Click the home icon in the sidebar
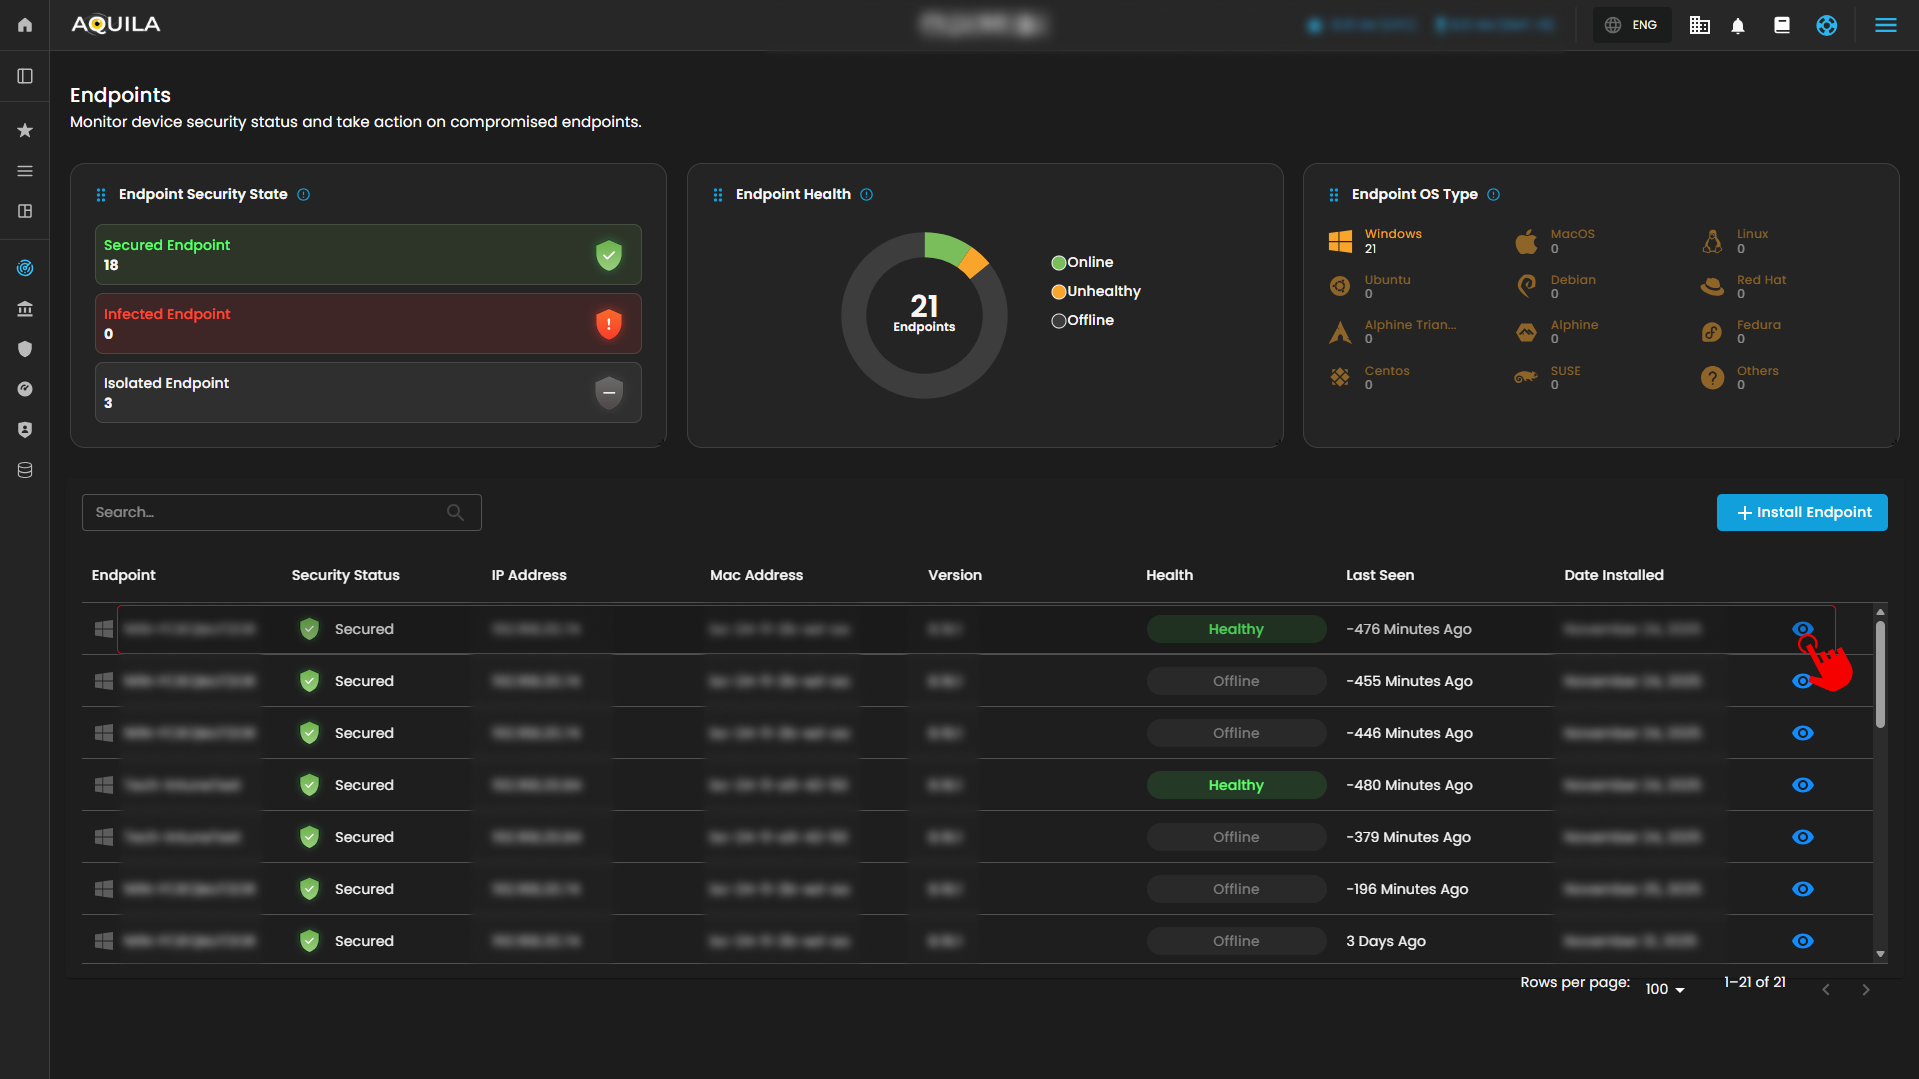Viewport: 1919px width, 1079px height. pos(25,25)
